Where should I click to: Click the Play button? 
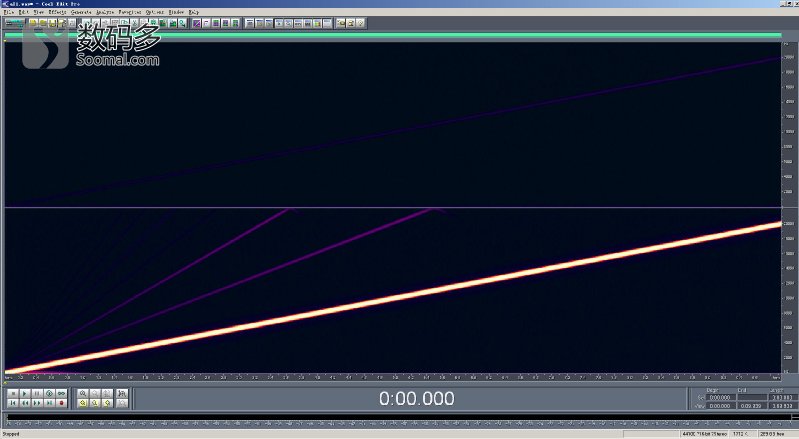tap(24, 394)
